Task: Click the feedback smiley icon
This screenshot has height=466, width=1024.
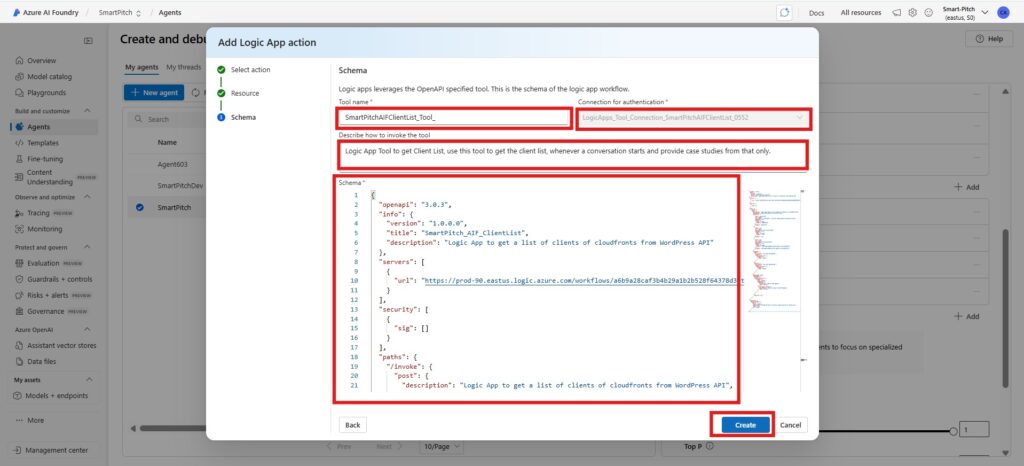Action: pyautogui.click(x=929, y=12)
